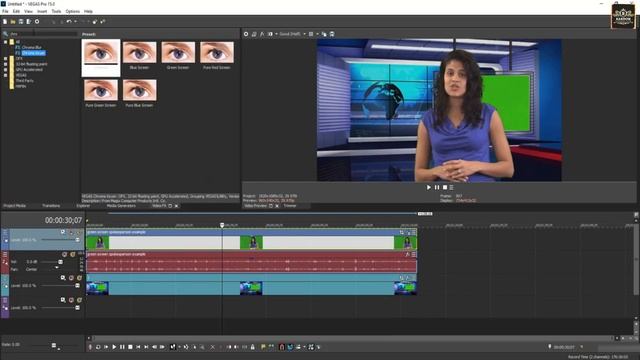This screenshot has height=360, width=640.
Task: Click the Delete X icon in timeline toolbar
Action: (212, 347)
